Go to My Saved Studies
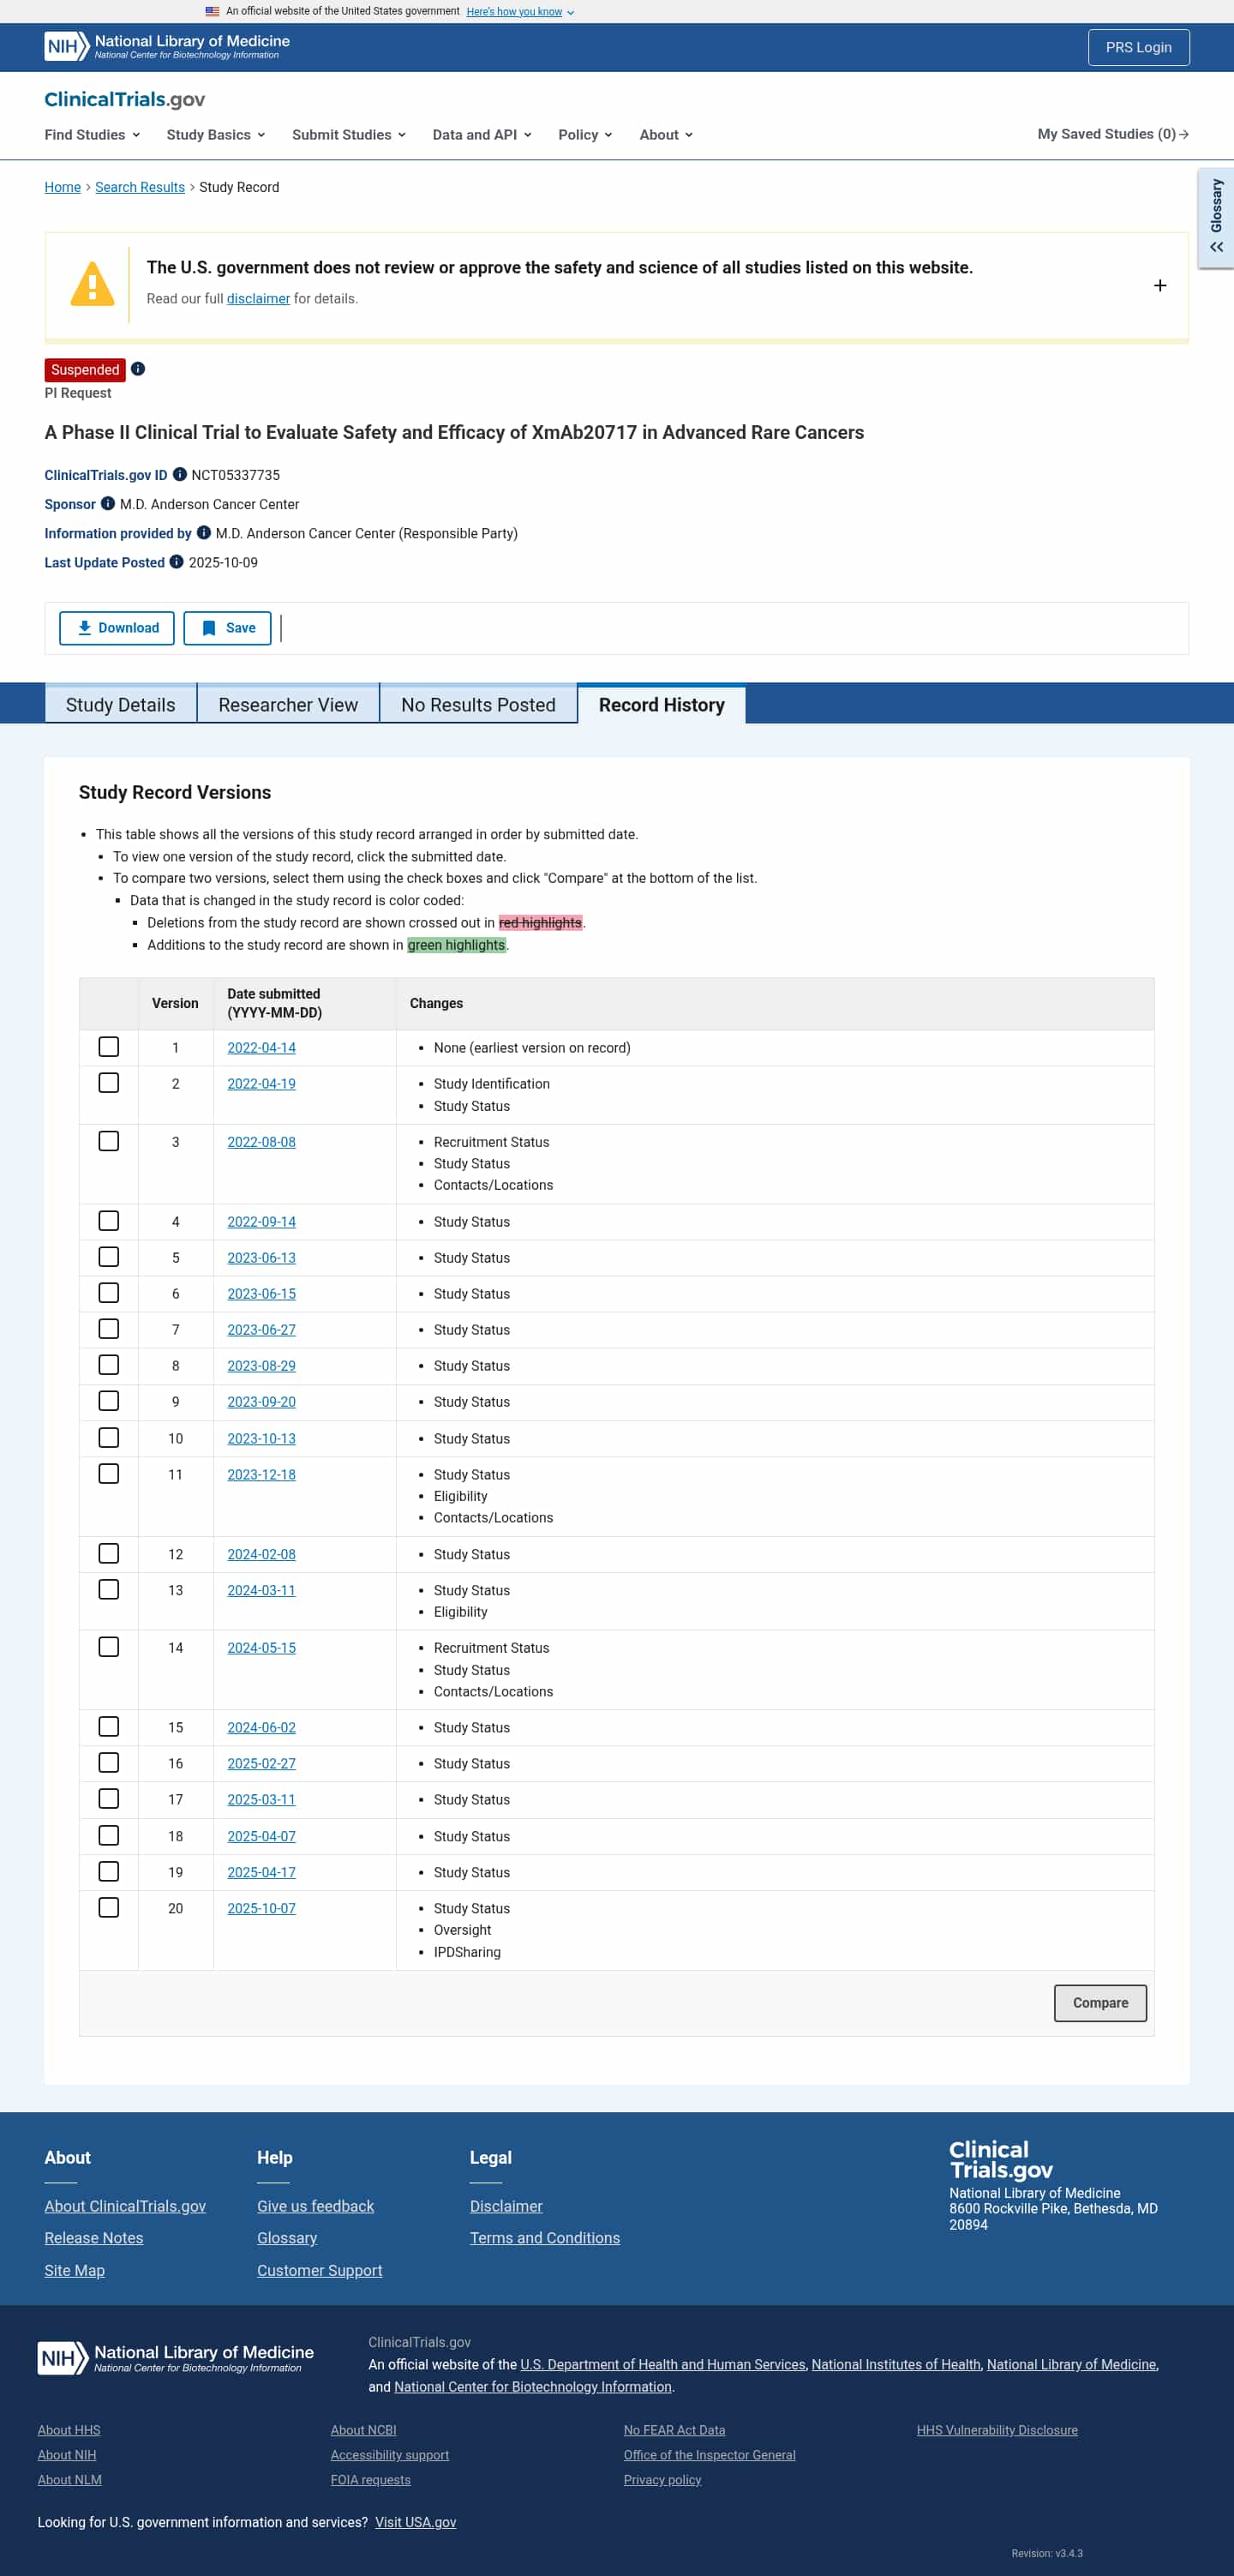Viewport: 1234px width, 2576px height. click(x=1113, y=134)
